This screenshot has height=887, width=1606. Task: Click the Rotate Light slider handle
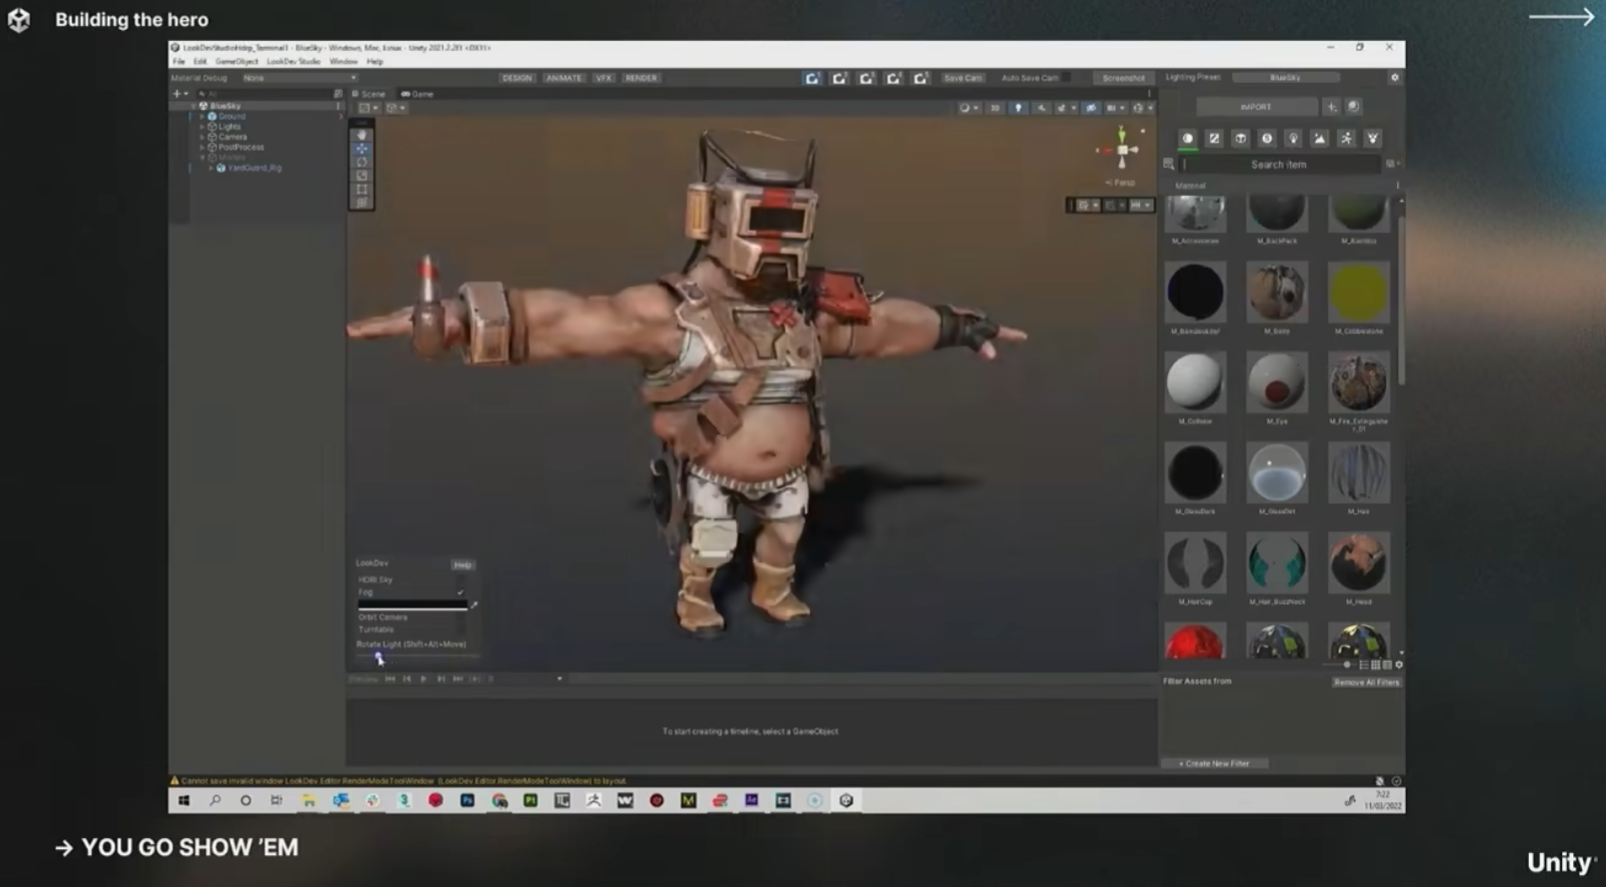tap(378, 656)
